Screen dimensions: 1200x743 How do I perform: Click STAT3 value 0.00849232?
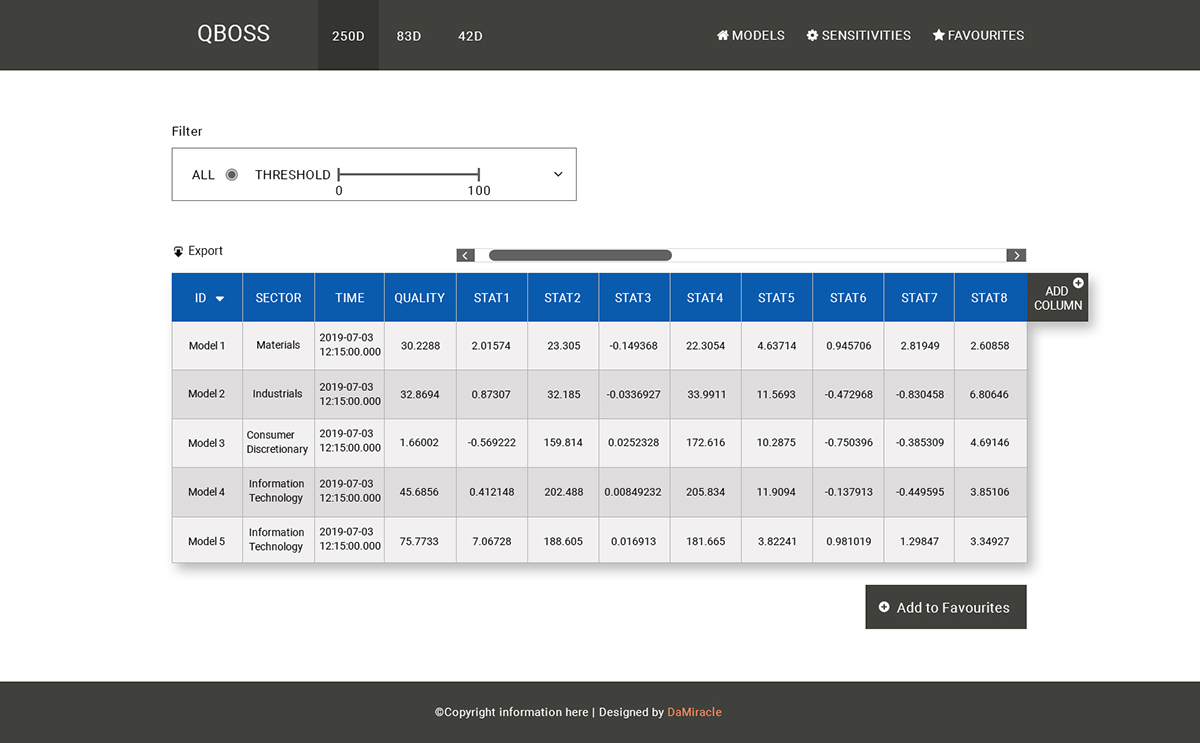pos(634,492)
